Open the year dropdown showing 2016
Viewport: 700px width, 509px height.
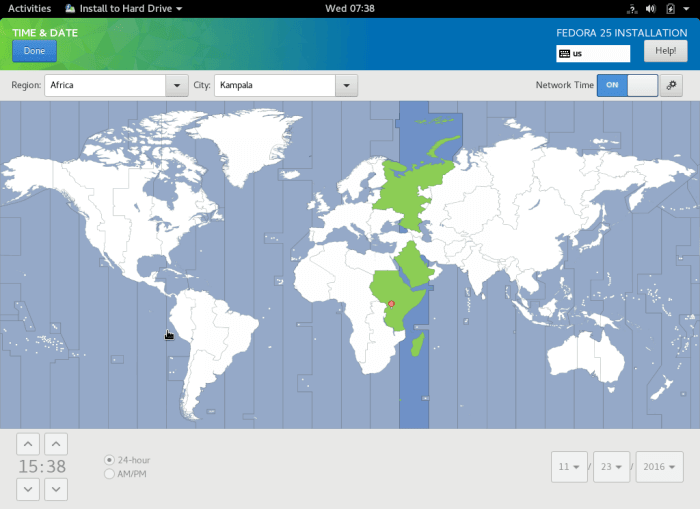pyautogui.click(x=659, y=467)
